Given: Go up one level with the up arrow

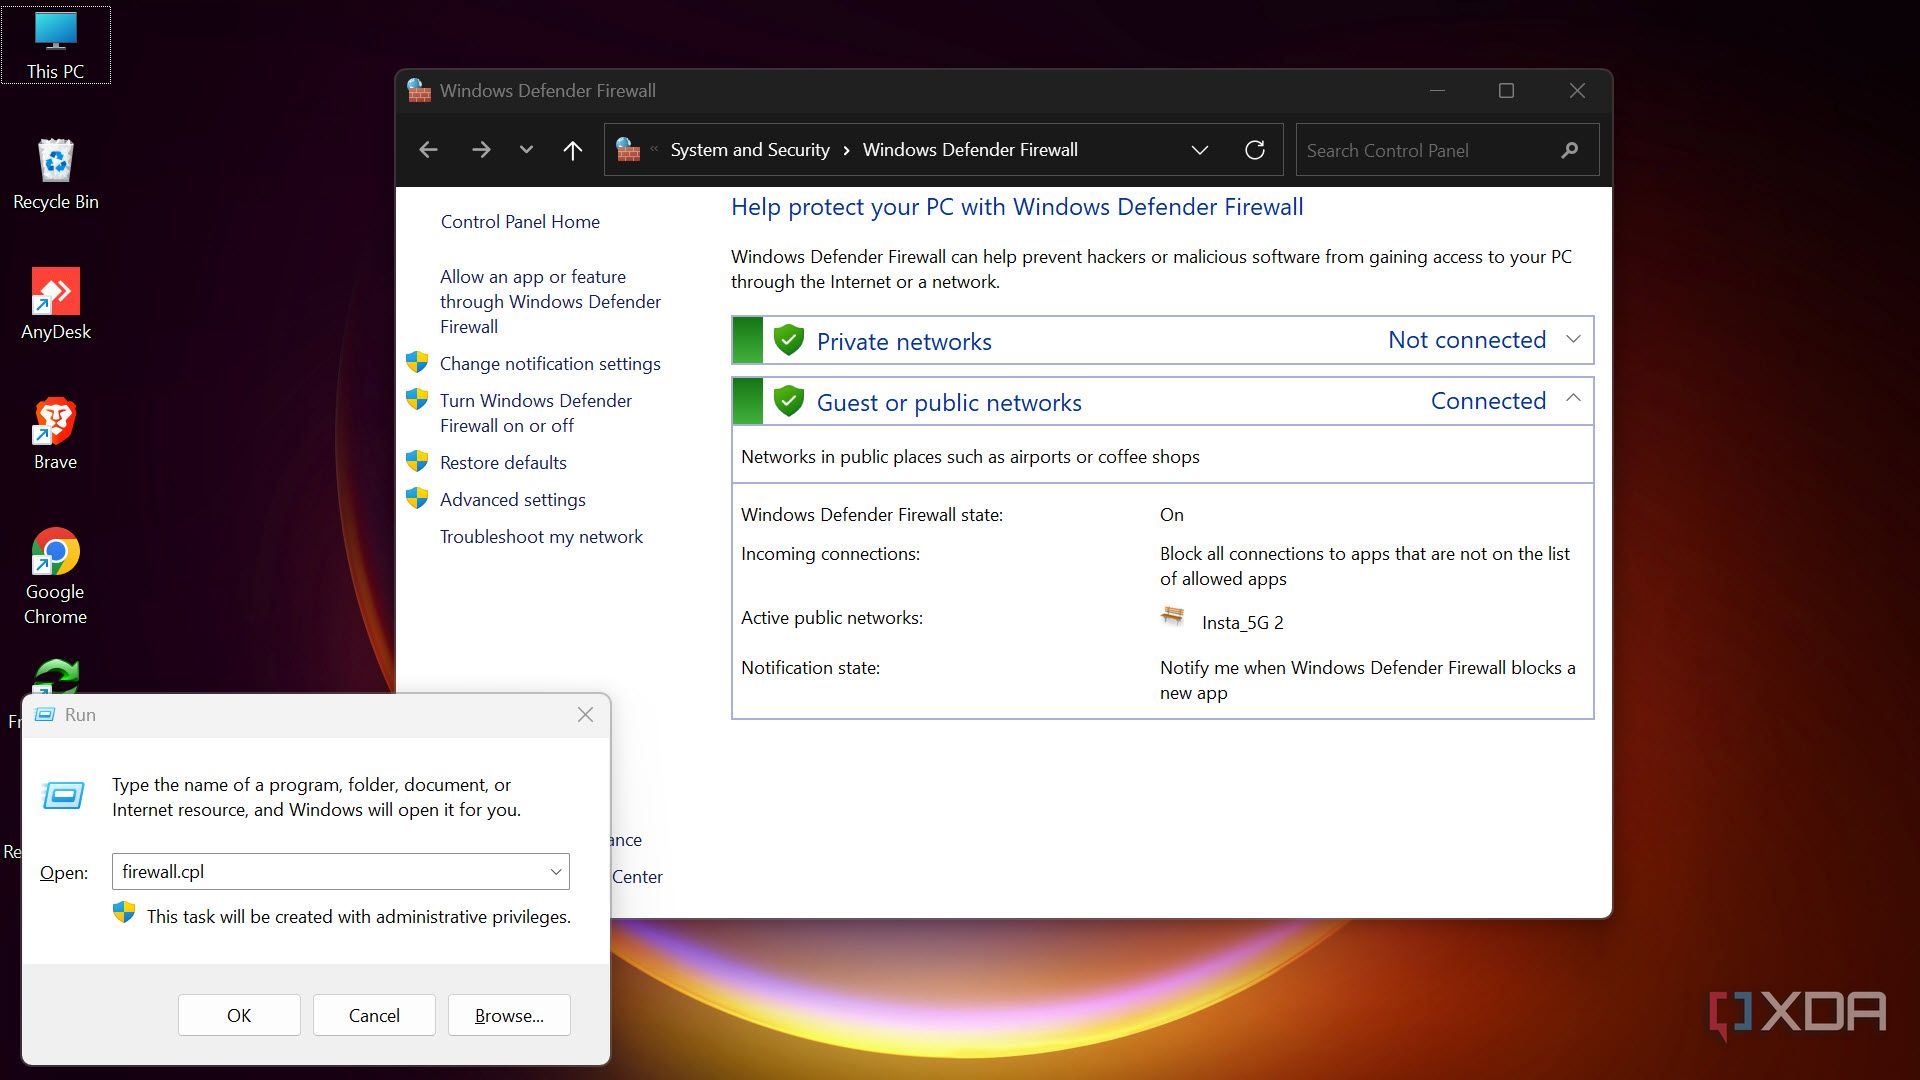Looking at the screenshot, I should pyautogui.click(x=572, y=150).
